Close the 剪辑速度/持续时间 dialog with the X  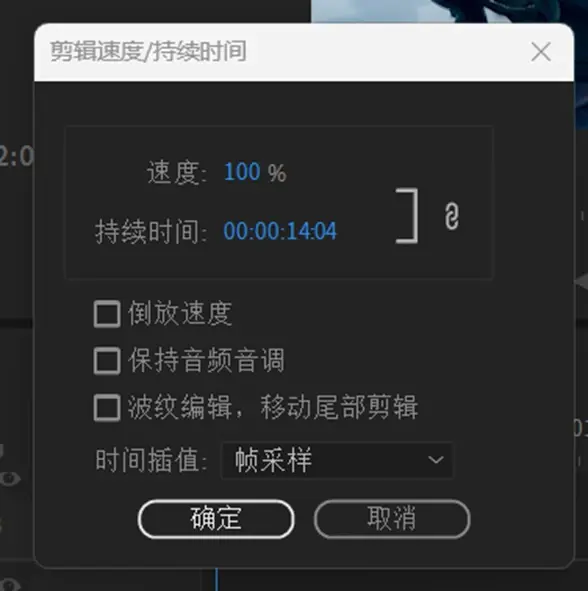click(541, 52)
